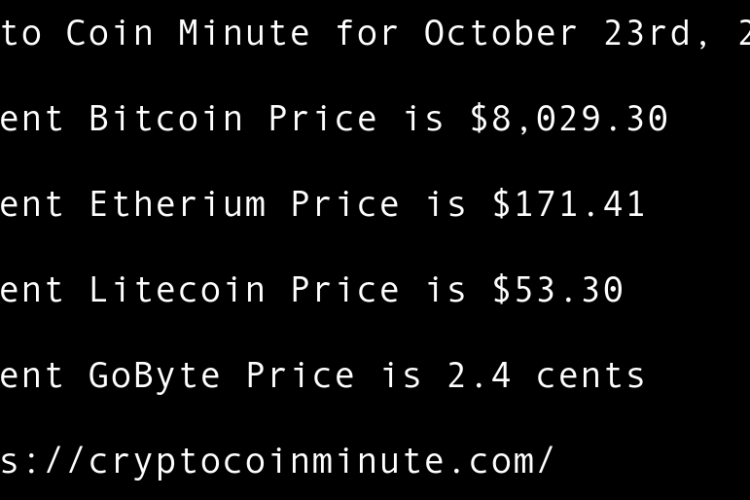Image resolution: width=750 pixels, height=500 pixels.
Task: Click the word Minute in the title
Action: (244, 33)
